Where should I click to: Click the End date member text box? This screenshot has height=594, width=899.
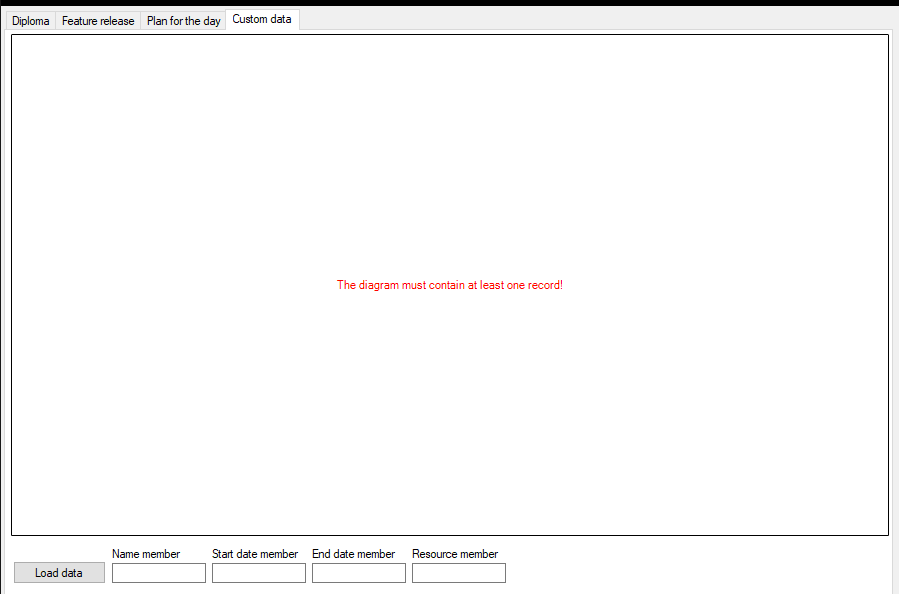click(359, 573)
